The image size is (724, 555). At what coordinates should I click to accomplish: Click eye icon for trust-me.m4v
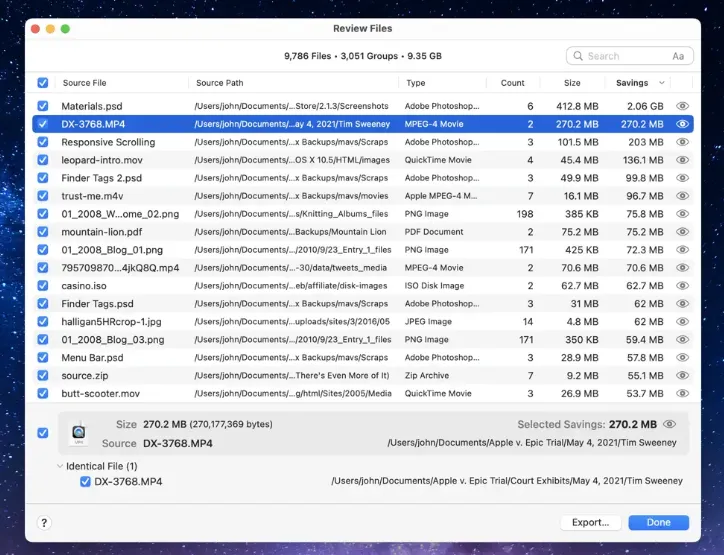click(x=682, y=196)
